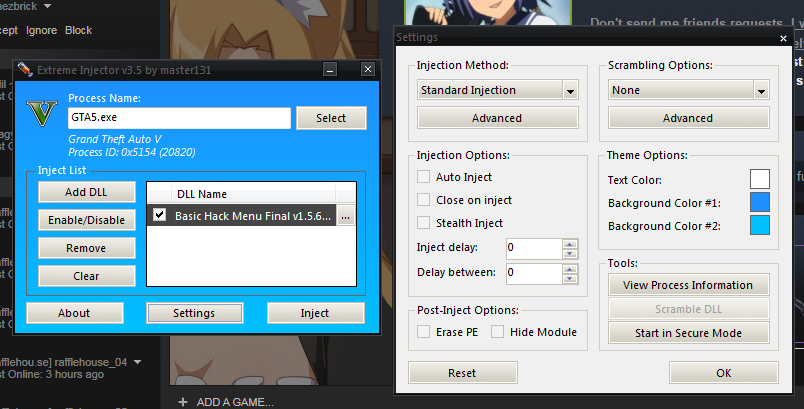Reset the settings to defaults

pos(463,373)
